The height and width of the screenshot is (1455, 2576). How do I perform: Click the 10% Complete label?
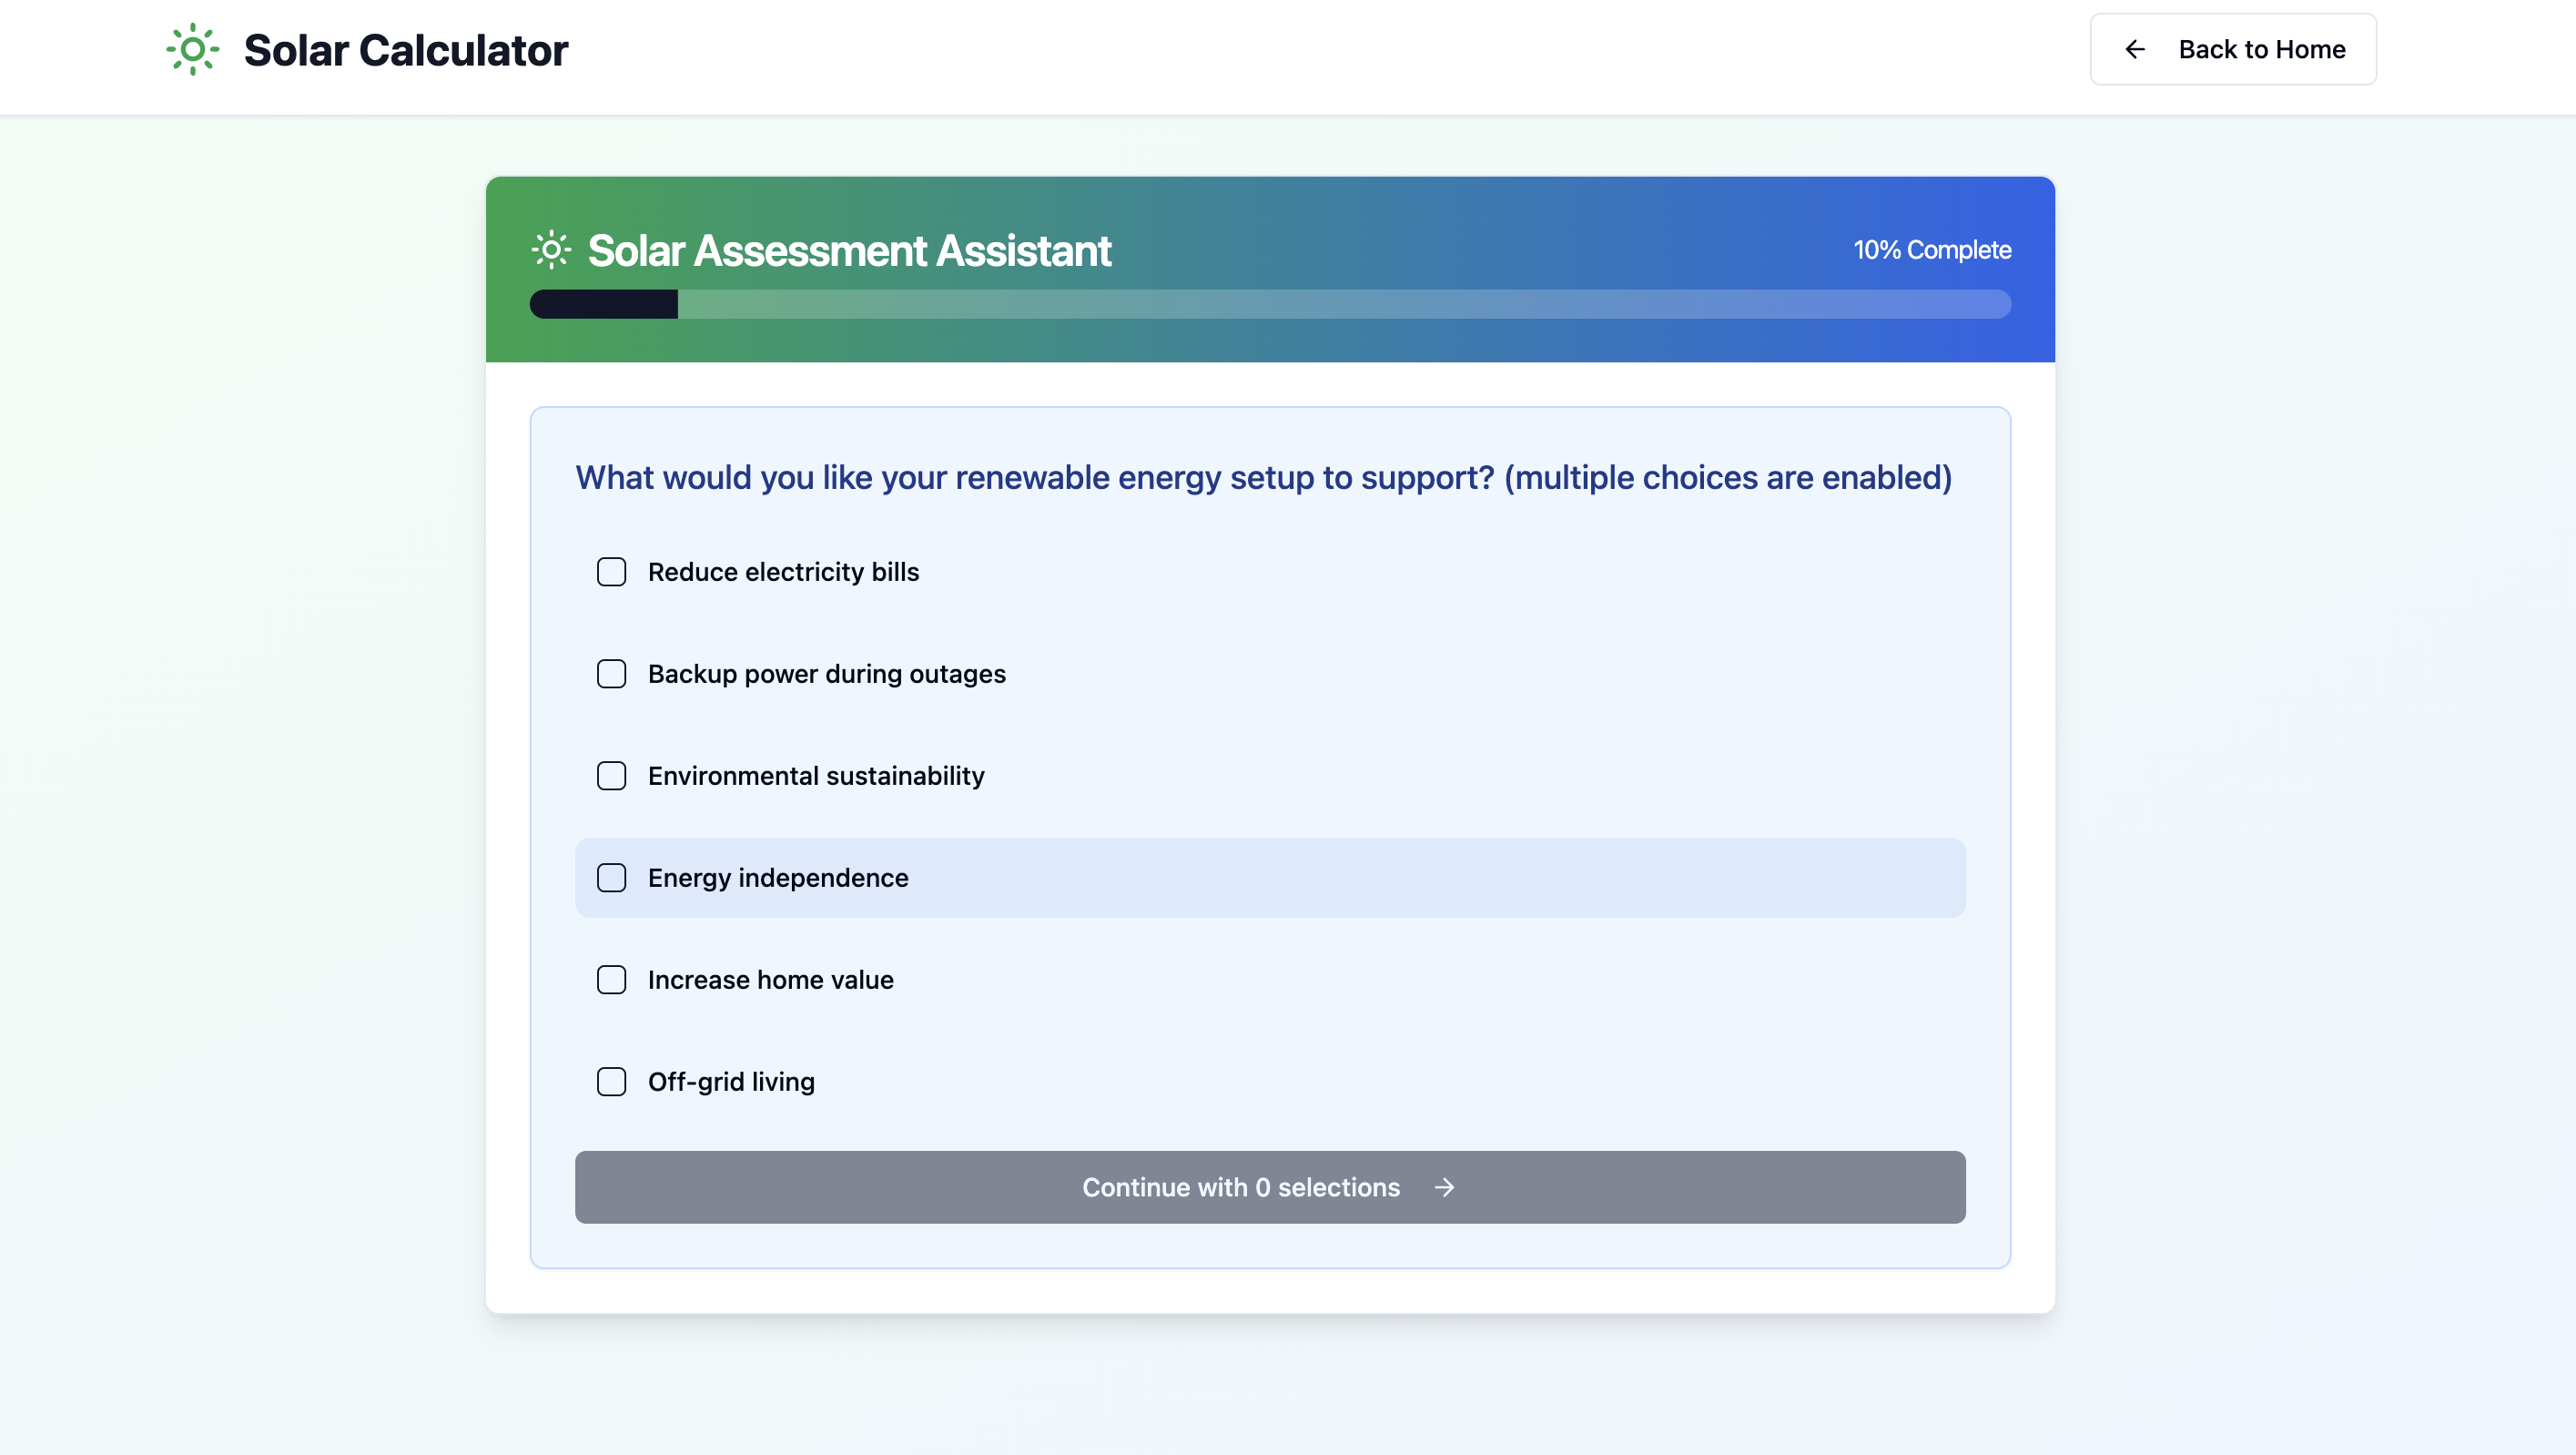1932,250
